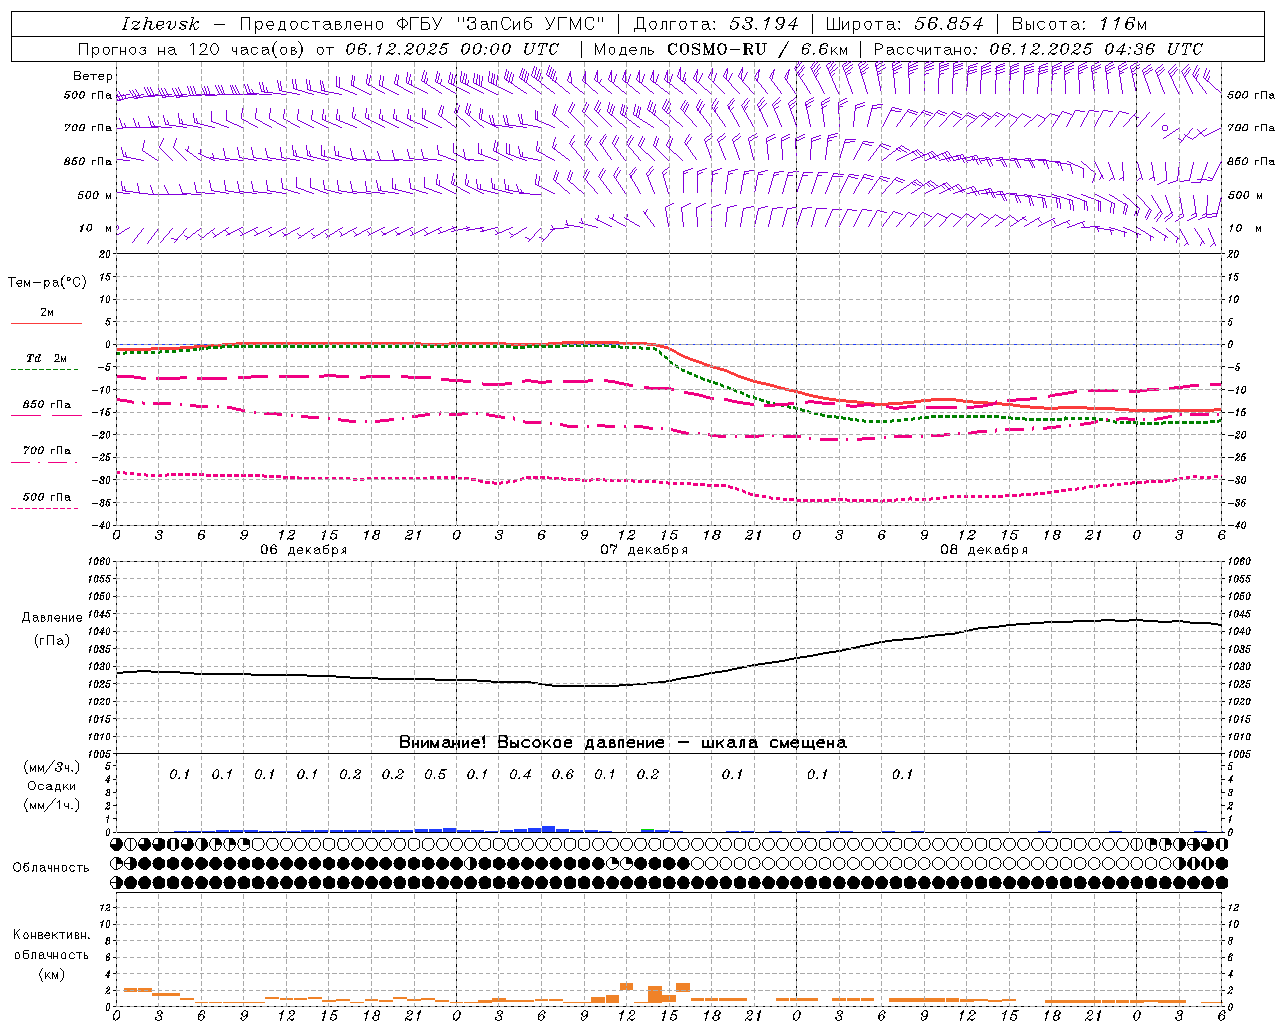The image size is (1280, 1024).
Task: Click the city name 'Izhevsk' in header
Action: coord(160,24)
